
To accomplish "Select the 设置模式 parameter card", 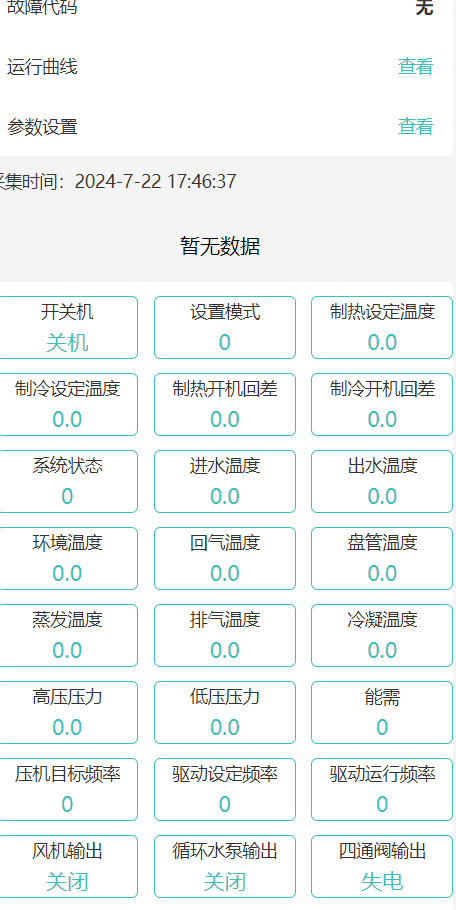I will (x=225, y=327).
